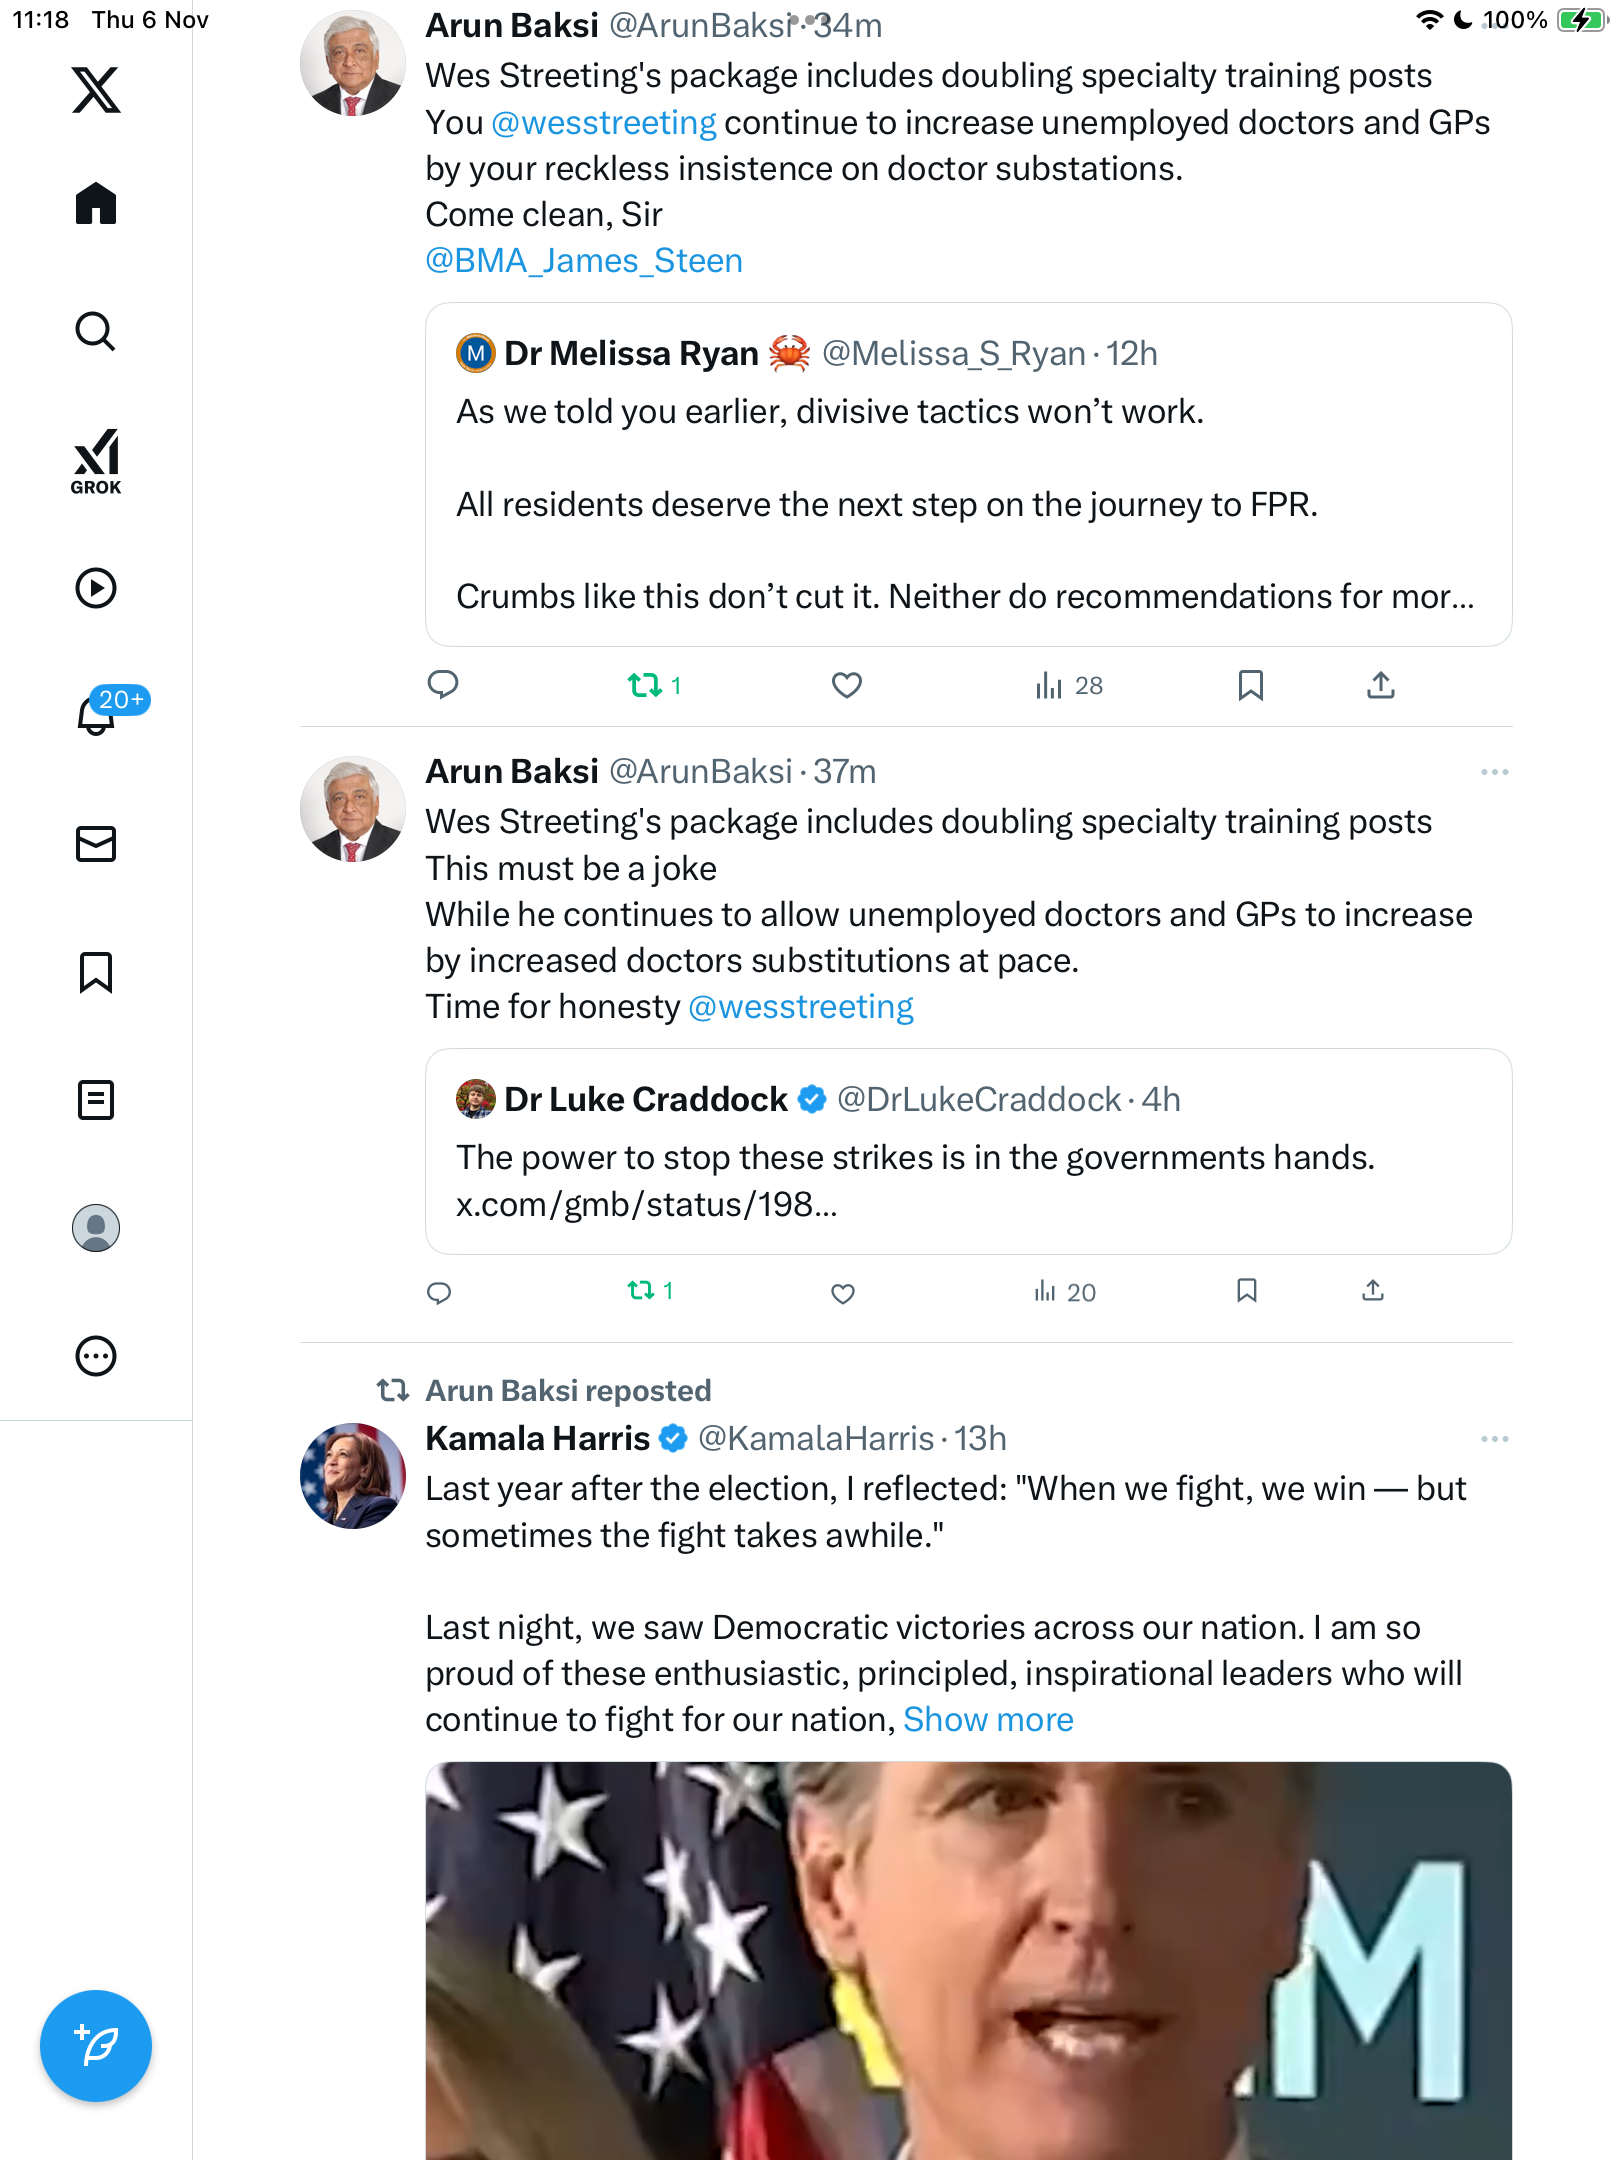Open the profile page from sidebar
The width and height of the screenshot is (1620, 2160).
(x=96, y=1228)
